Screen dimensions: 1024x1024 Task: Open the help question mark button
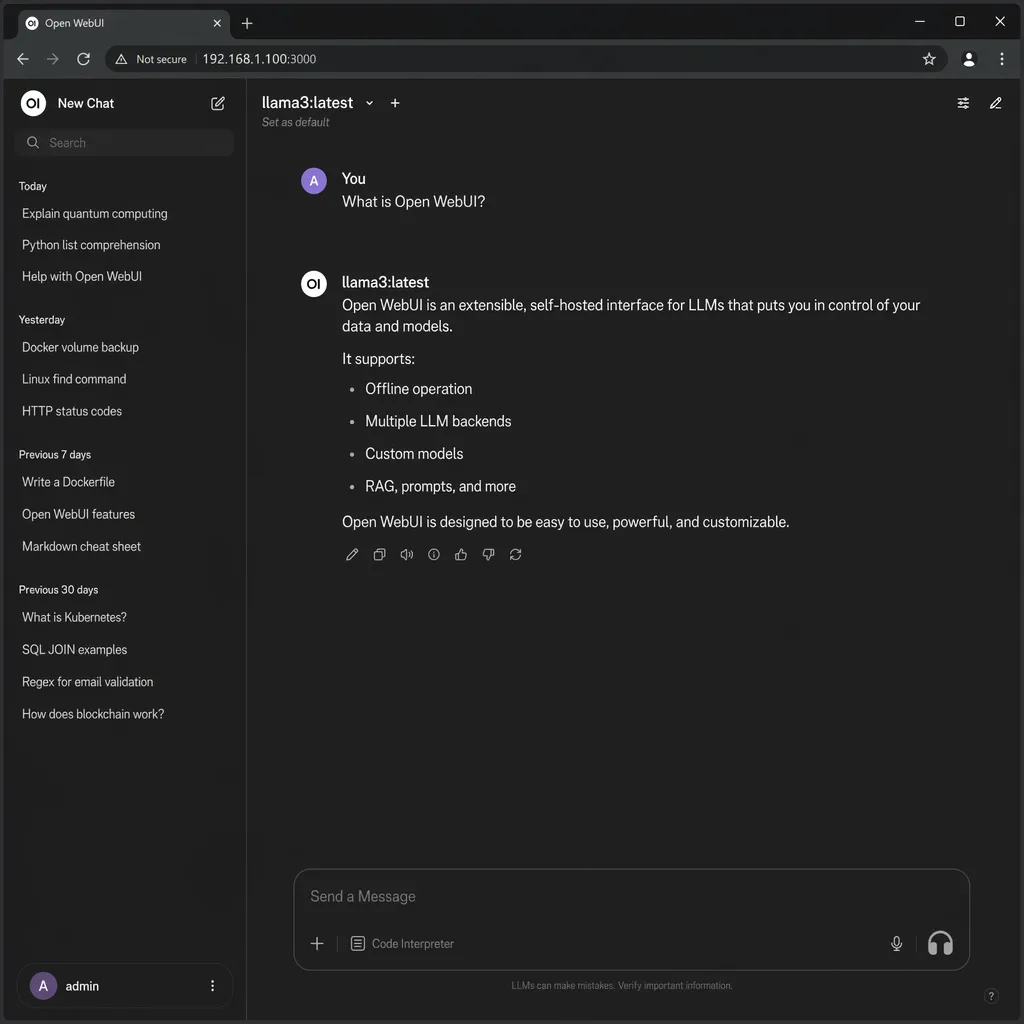991,995
